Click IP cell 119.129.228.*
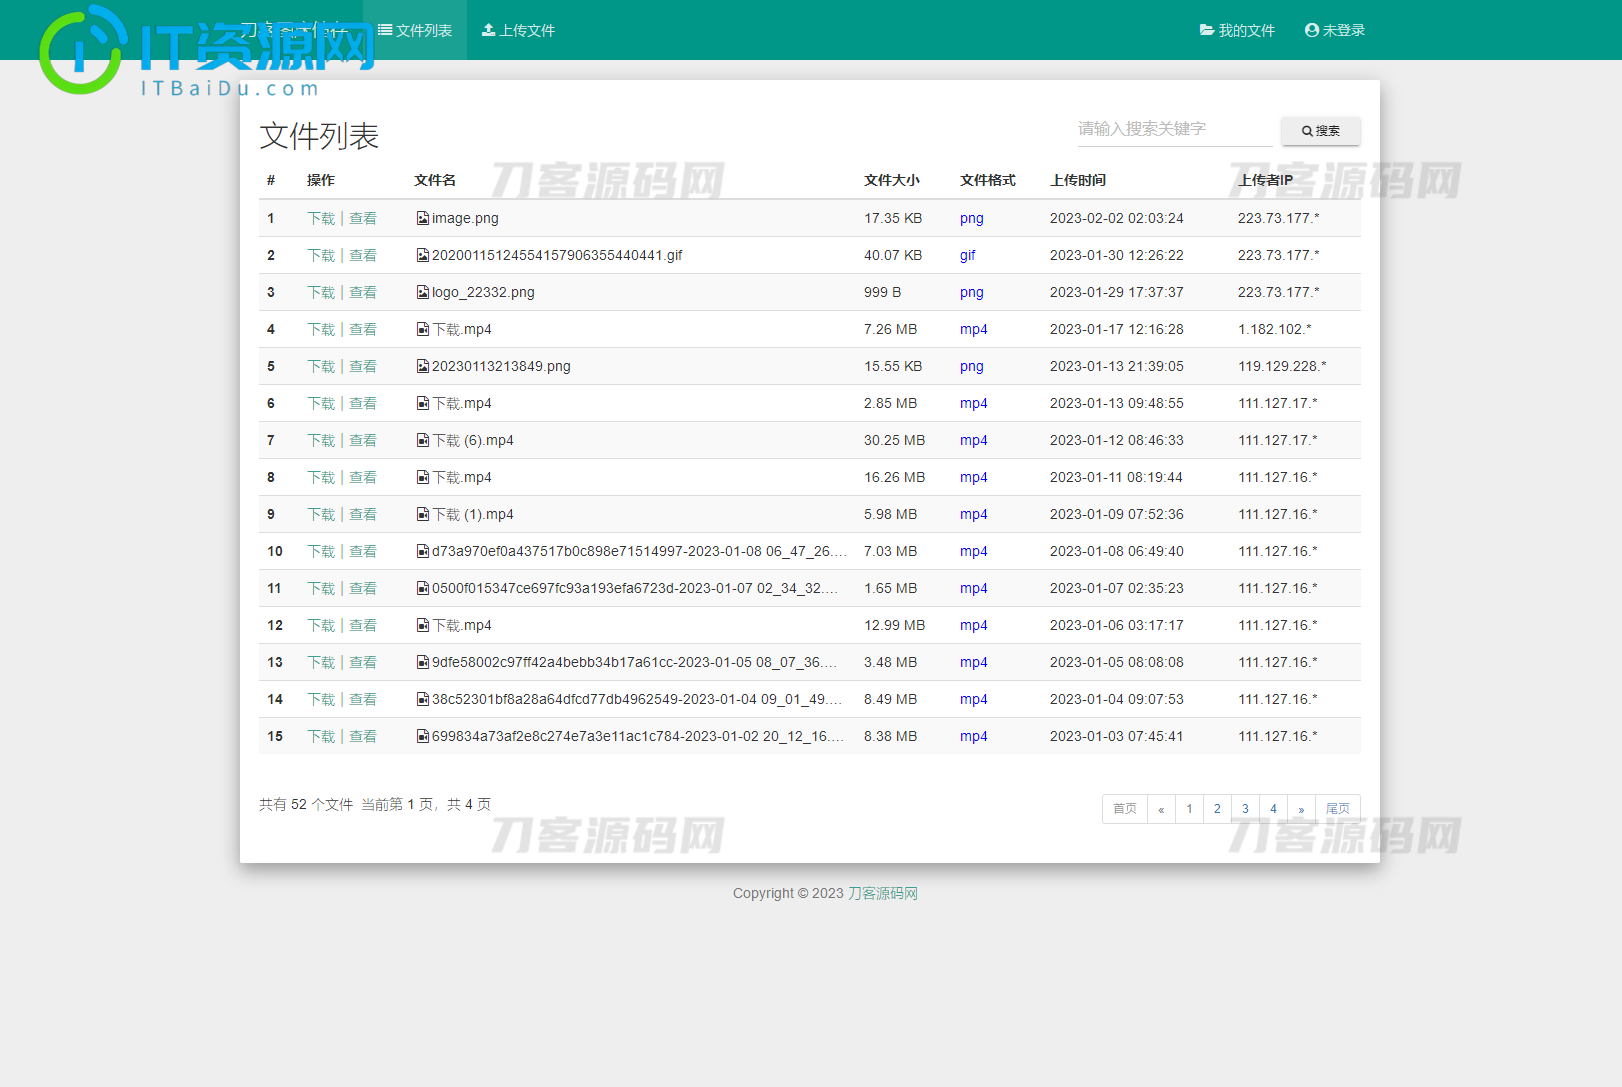The image size is (1622, 1087). click(x=1282, y=366)
